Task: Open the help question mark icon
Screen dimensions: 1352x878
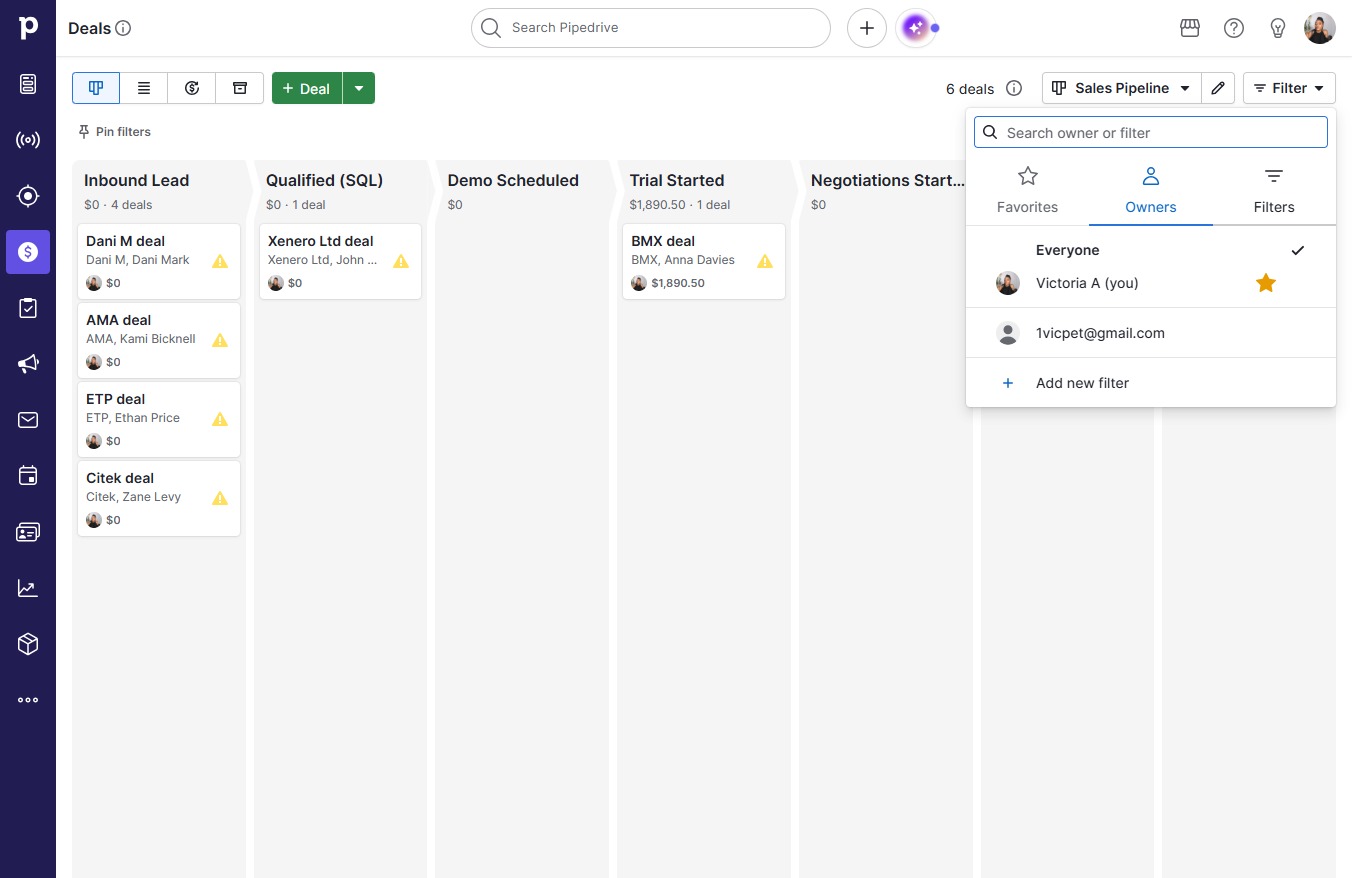Action: [1234, 28]
